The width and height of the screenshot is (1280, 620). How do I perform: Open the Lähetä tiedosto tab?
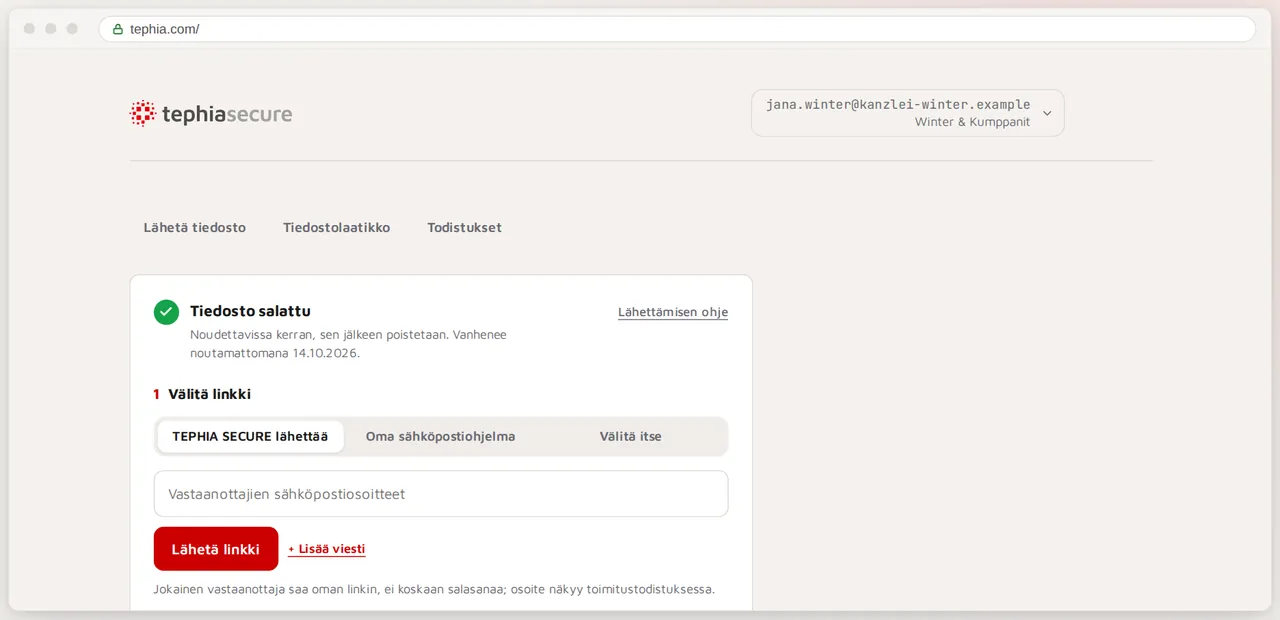point(195,227)
